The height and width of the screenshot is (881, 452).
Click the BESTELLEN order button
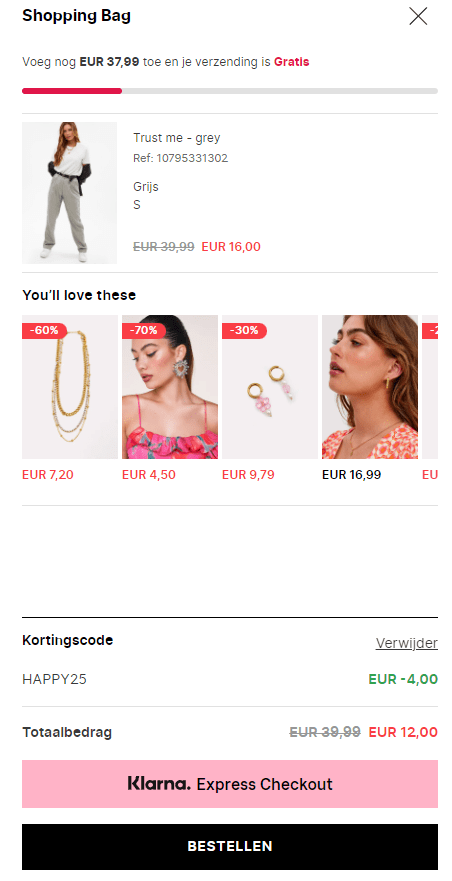point(230,847)
